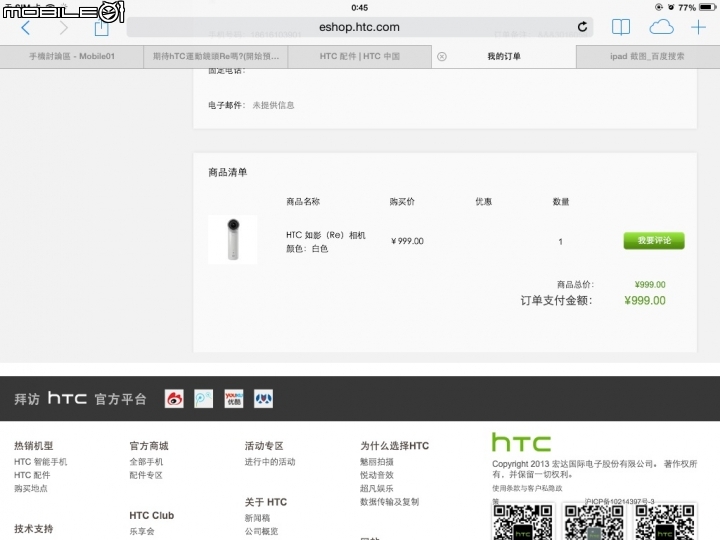Add a new tab with plus icon
The width and height of the screenshot is (720, 540).
[698, 28]
